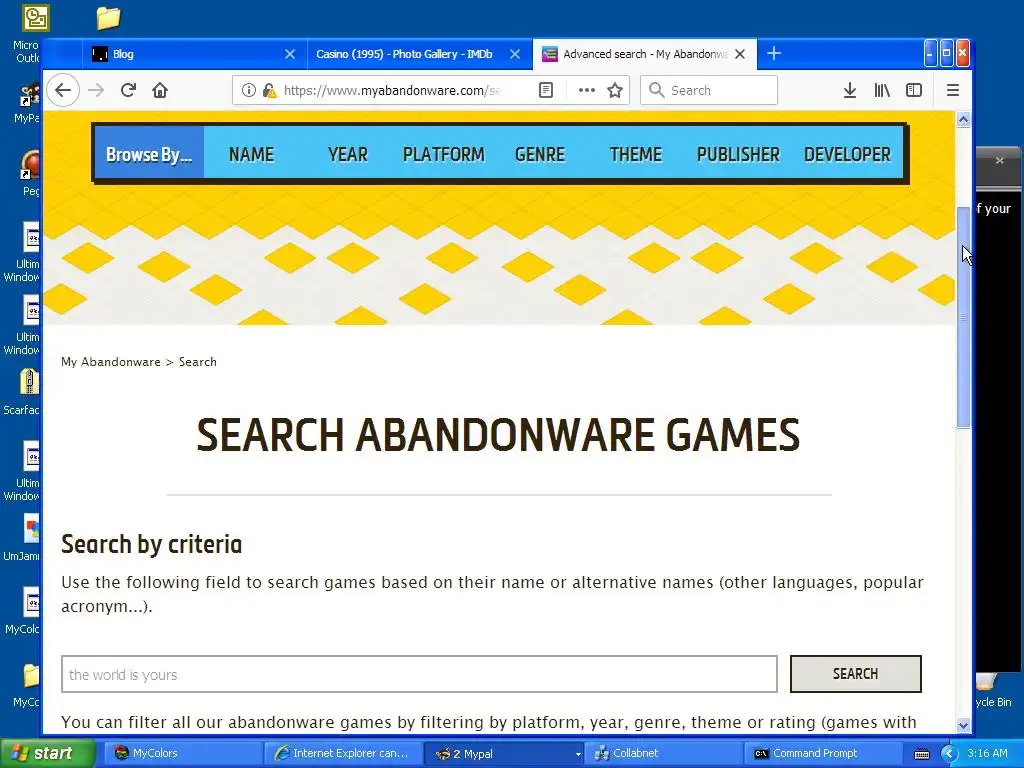Open the browser home page
The width and height of the screenshot is (1024, 768).
pyautogui.click(x=160, y=90)
